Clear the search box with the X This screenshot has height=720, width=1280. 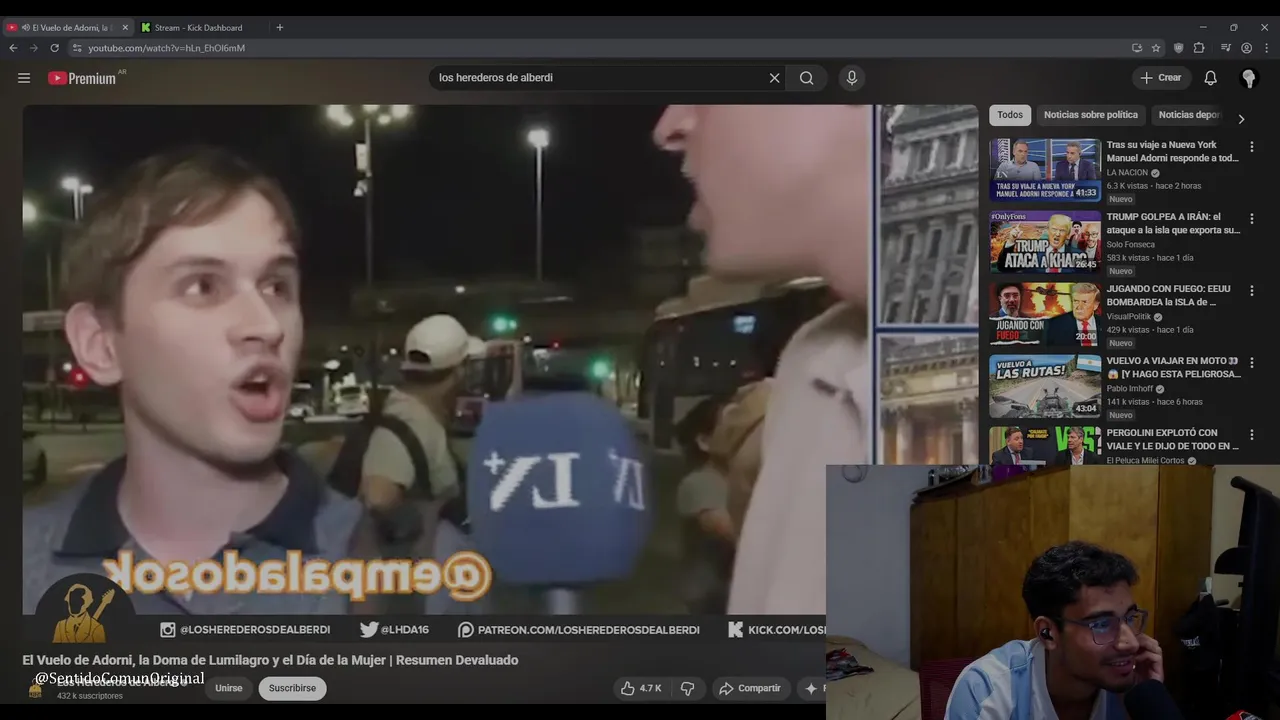tap(774, 78)
